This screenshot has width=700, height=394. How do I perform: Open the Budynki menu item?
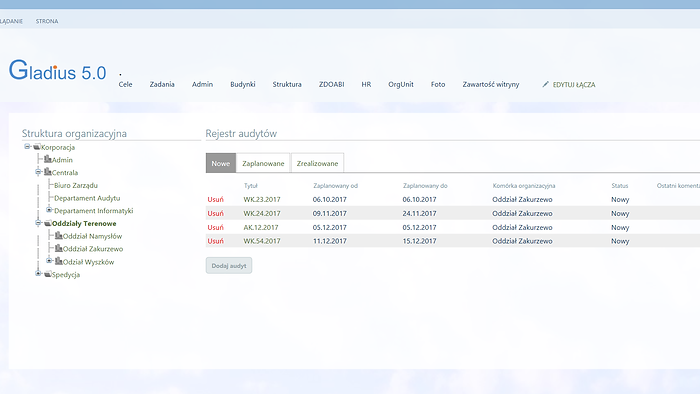[x=243, y=84]
